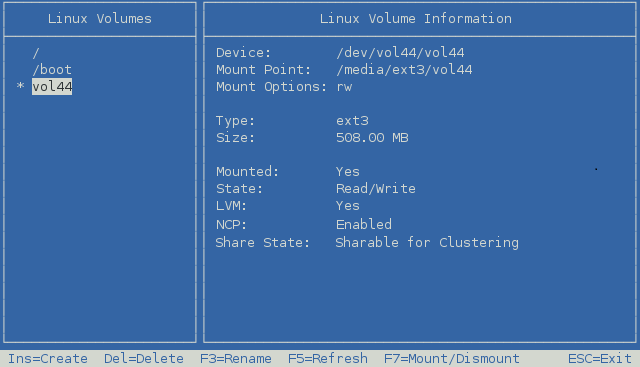Click ESC=Exit in the bottom bar

click(x=600, y=359)
